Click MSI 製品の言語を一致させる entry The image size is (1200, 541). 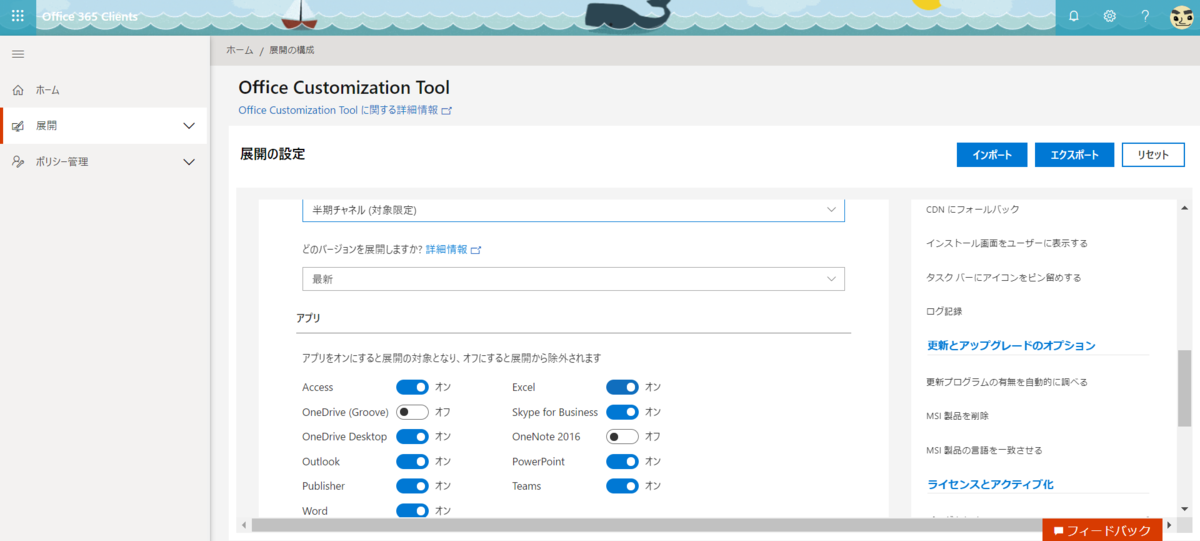coord(984,450)
